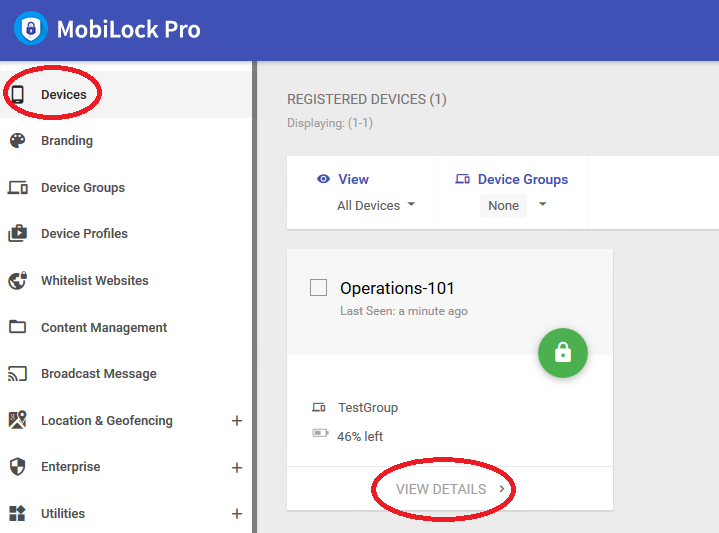
Task: Open Broadcast Message section
Action: point(126,373)
